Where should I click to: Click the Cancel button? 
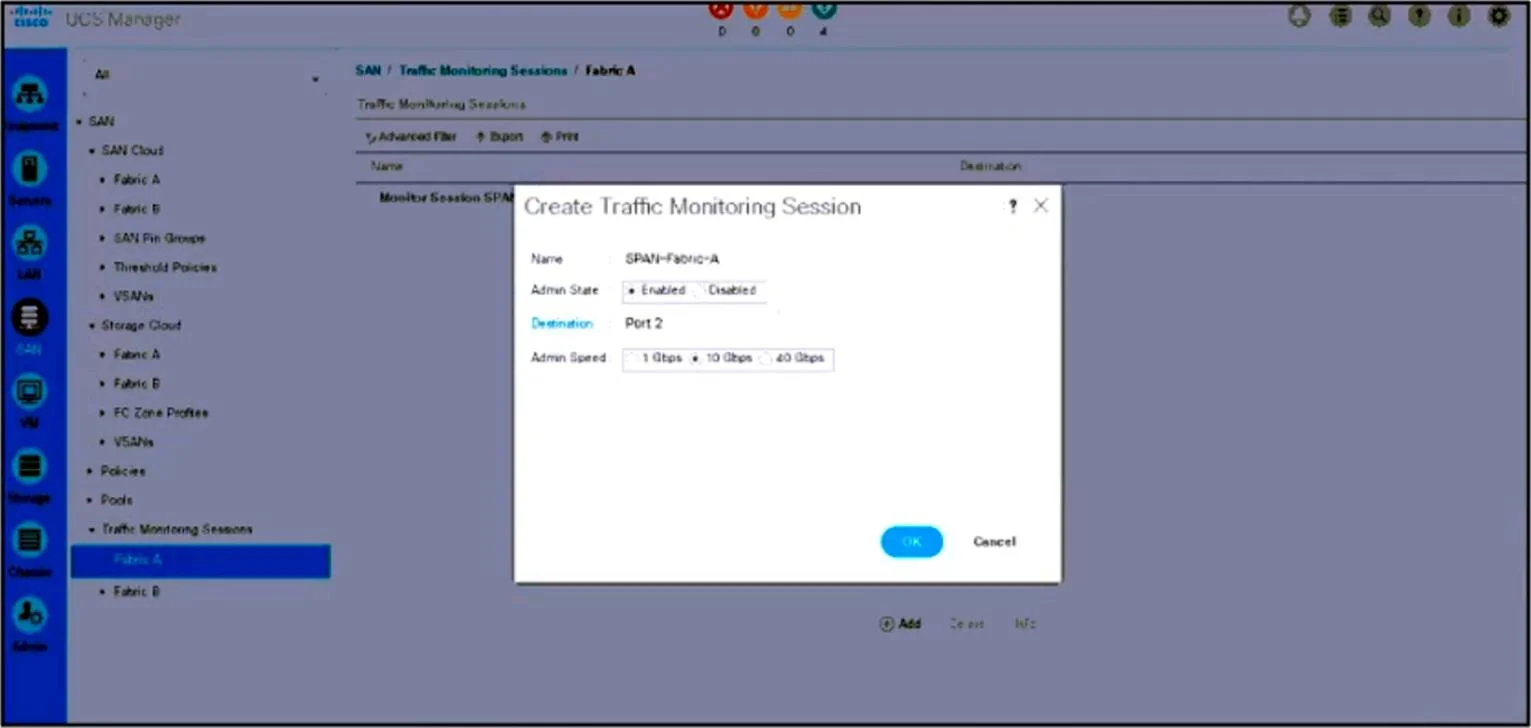(994, 541)
